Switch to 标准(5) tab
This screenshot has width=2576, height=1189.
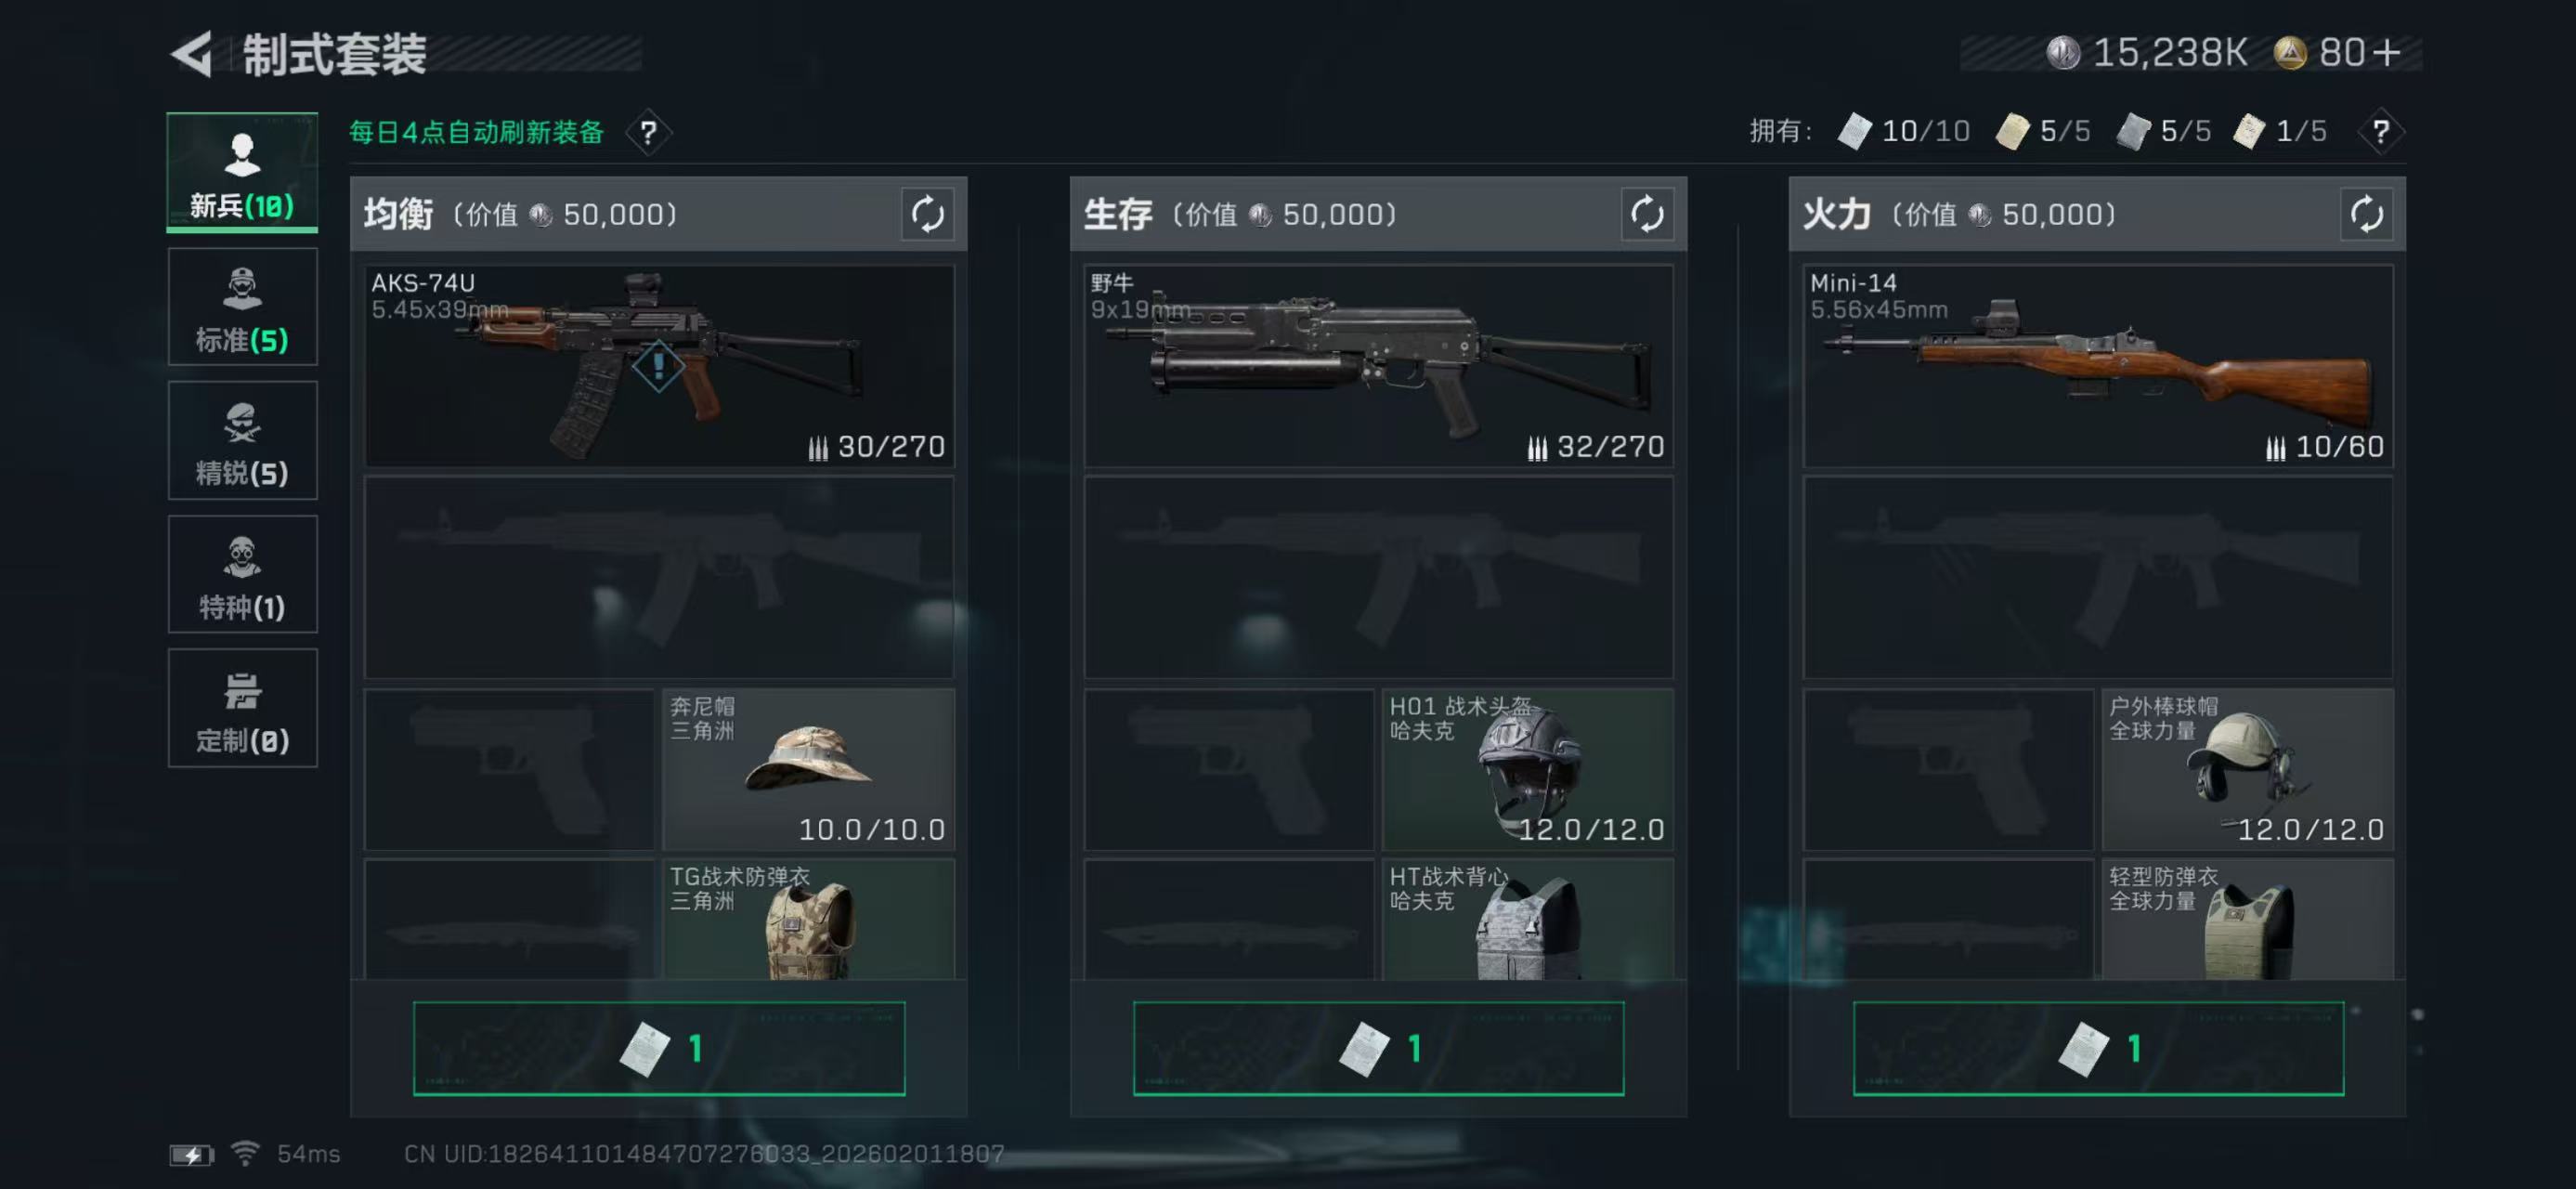(x=242, y=306)
